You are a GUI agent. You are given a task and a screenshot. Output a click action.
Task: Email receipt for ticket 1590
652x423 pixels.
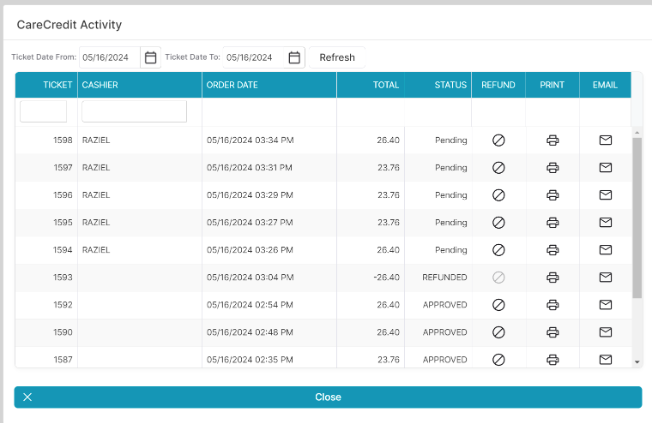pyautogui.click(x=605, y=332)
